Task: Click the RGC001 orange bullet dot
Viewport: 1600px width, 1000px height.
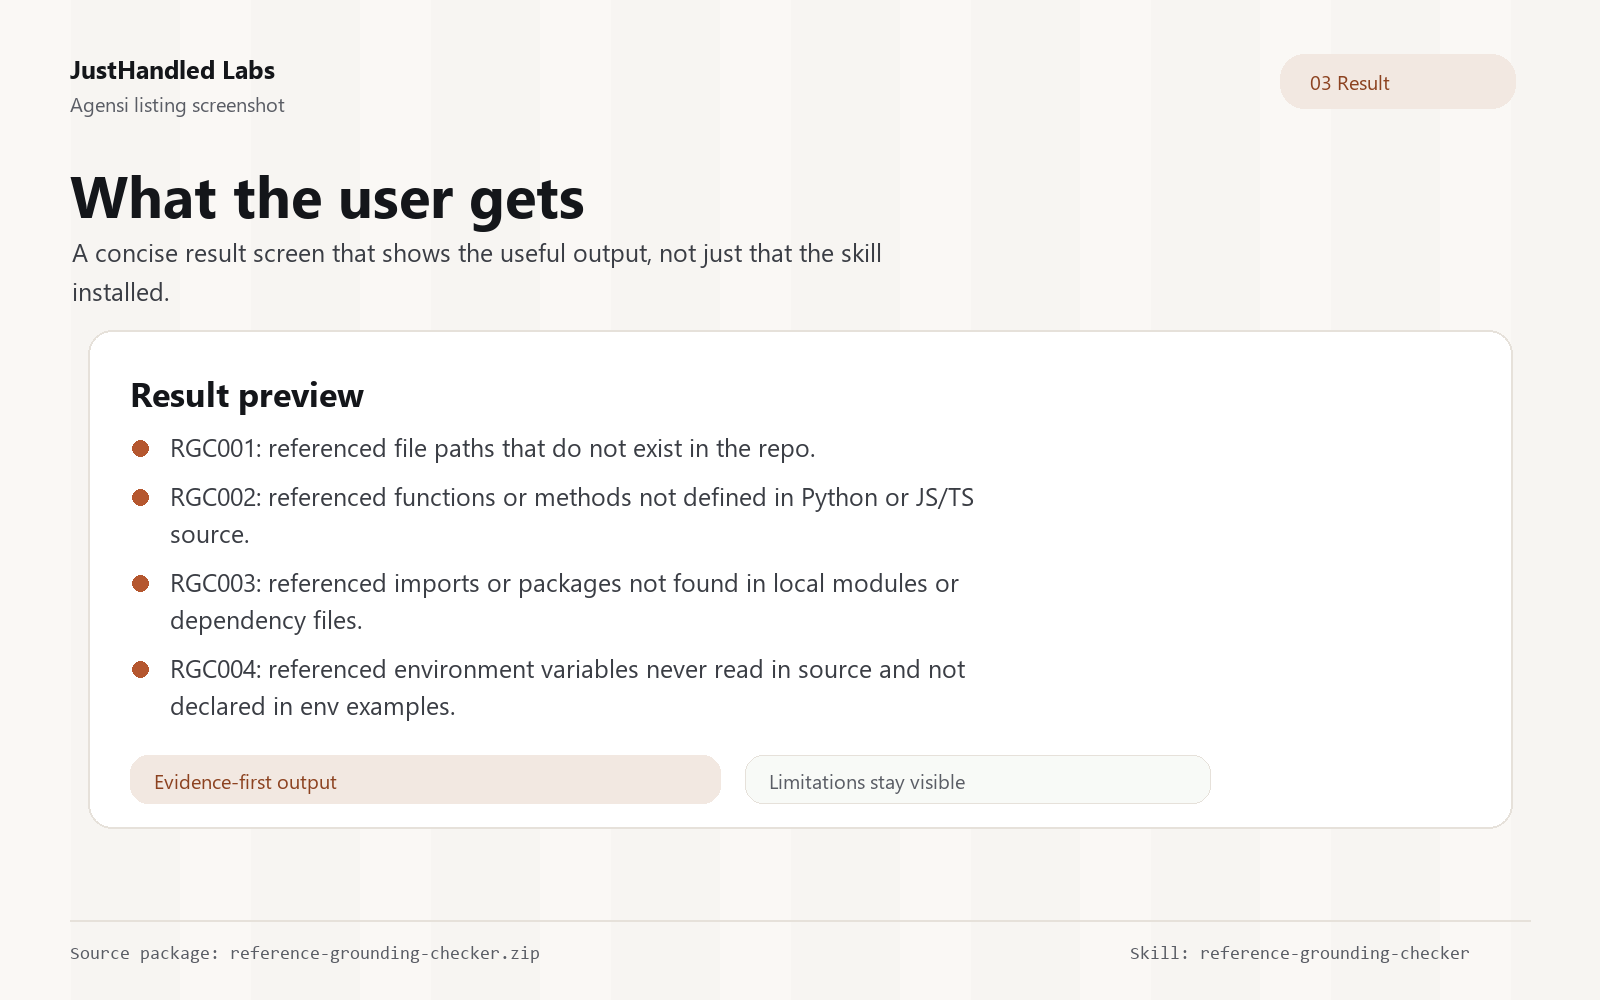Action: (141, 449)
